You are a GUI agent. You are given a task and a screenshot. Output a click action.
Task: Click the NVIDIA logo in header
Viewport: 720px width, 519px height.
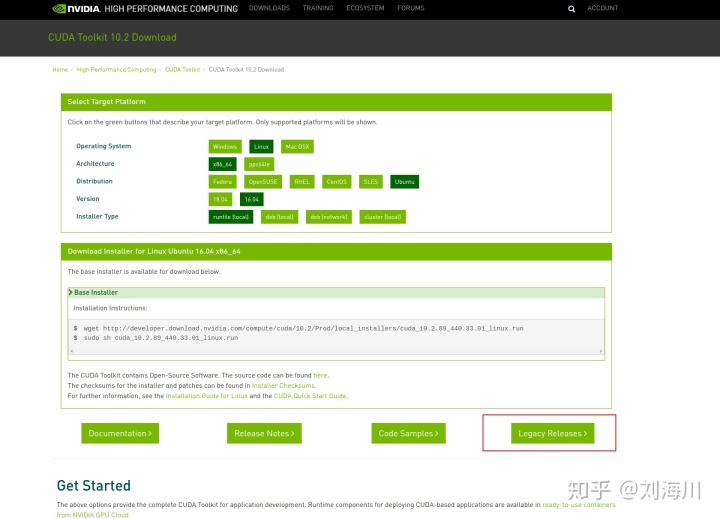click(x=76, y=8)
